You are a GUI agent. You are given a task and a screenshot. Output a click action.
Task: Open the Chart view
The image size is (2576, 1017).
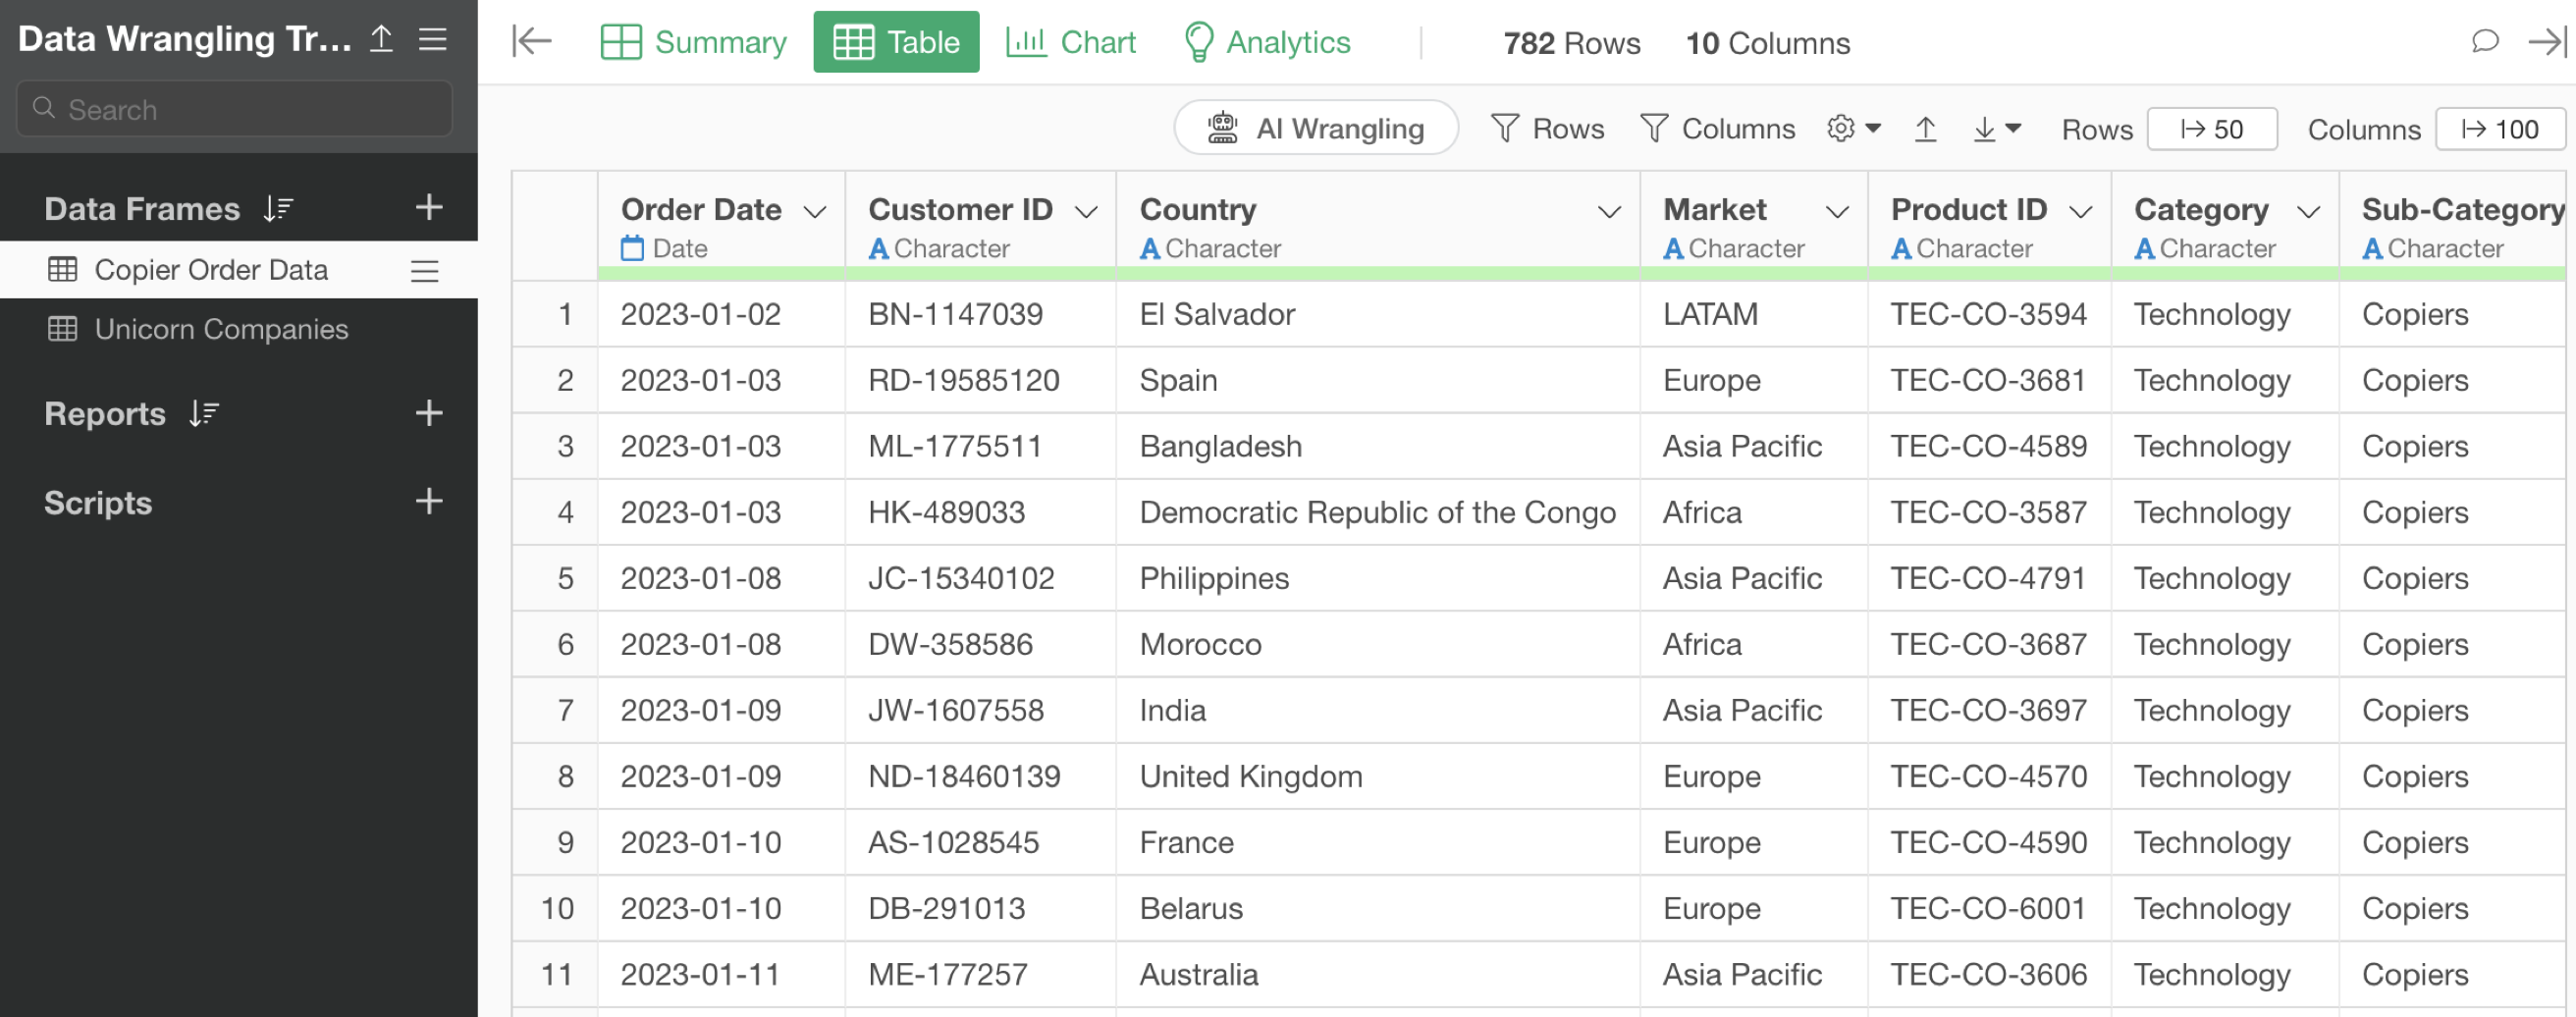point(1070,42)
